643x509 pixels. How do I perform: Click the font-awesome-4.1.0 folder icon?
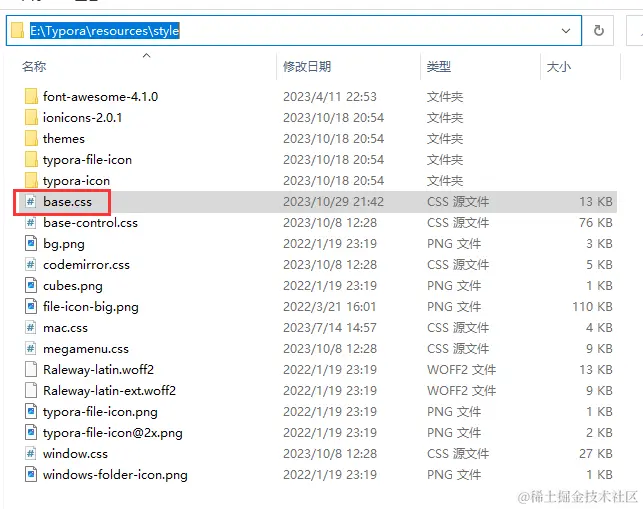point(31,96)
